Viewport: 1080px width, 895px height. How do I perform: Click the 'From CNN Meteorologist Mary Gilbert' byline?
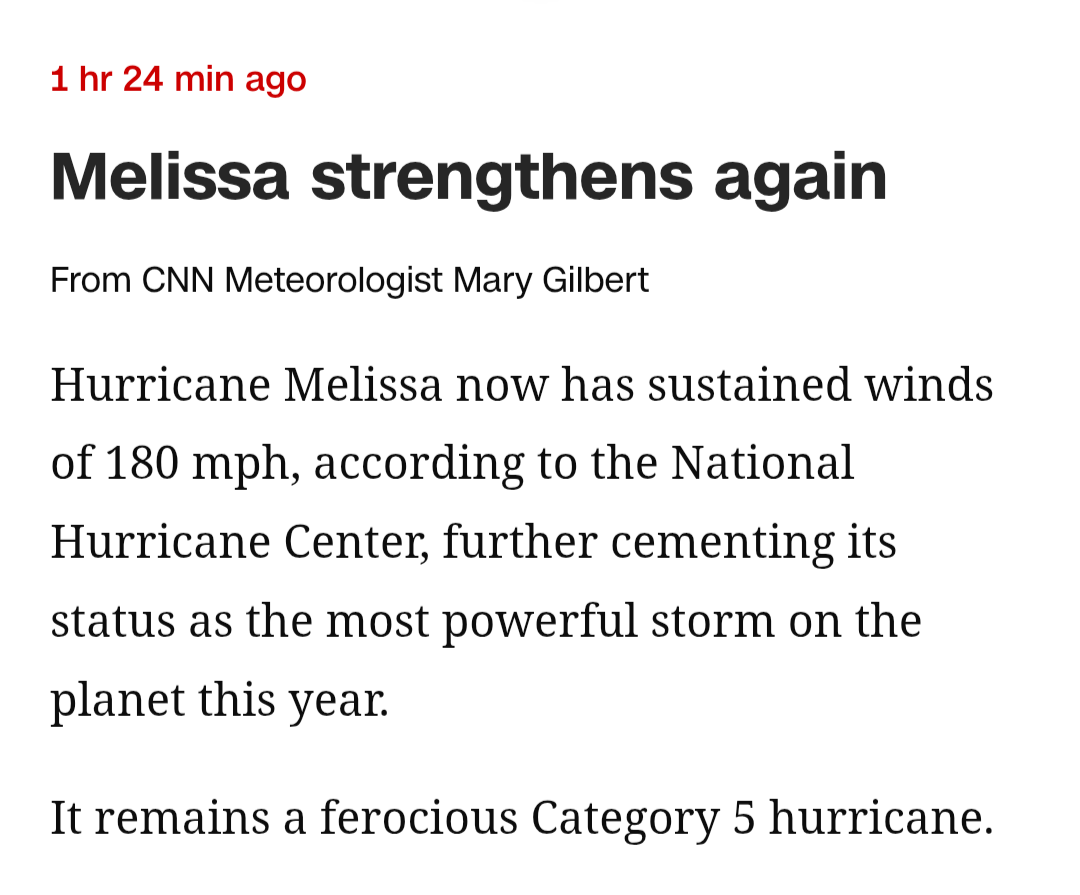[349, 281]
